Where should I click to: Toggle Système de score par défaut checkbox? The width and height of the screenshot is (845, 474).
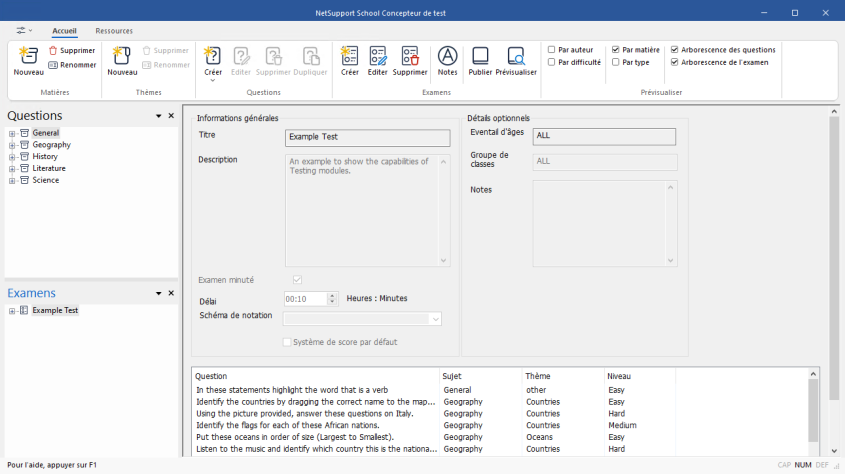(x=287, y=342)
